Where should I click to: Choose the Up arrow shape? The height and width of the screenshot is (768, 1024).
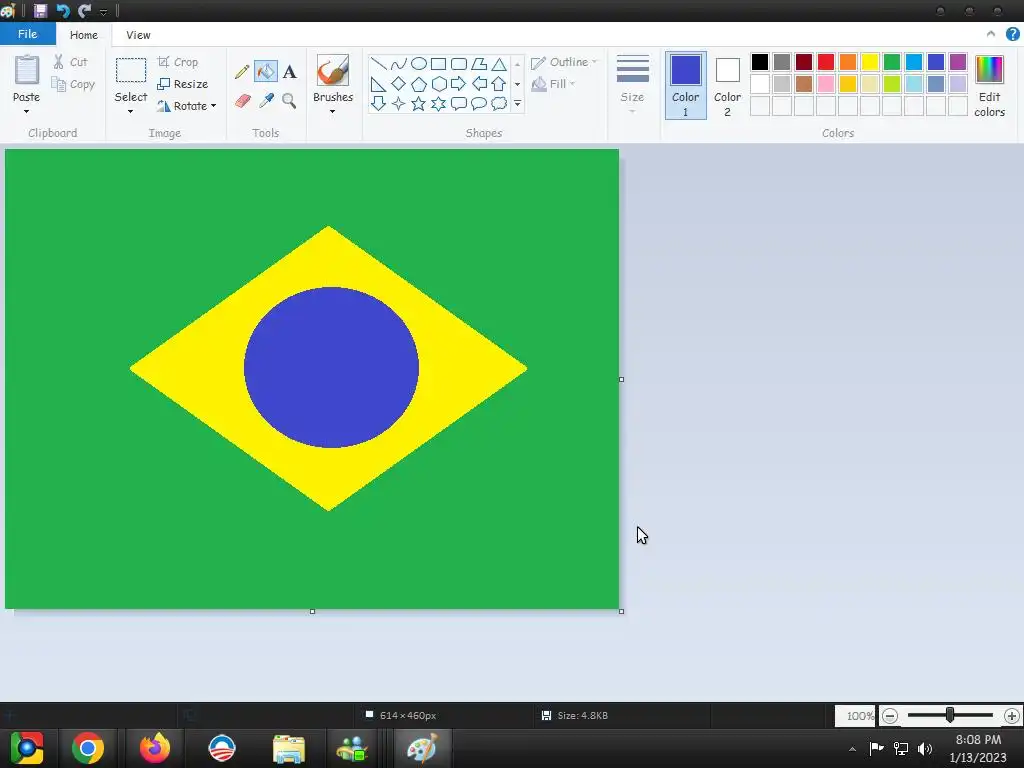(499, 84)
